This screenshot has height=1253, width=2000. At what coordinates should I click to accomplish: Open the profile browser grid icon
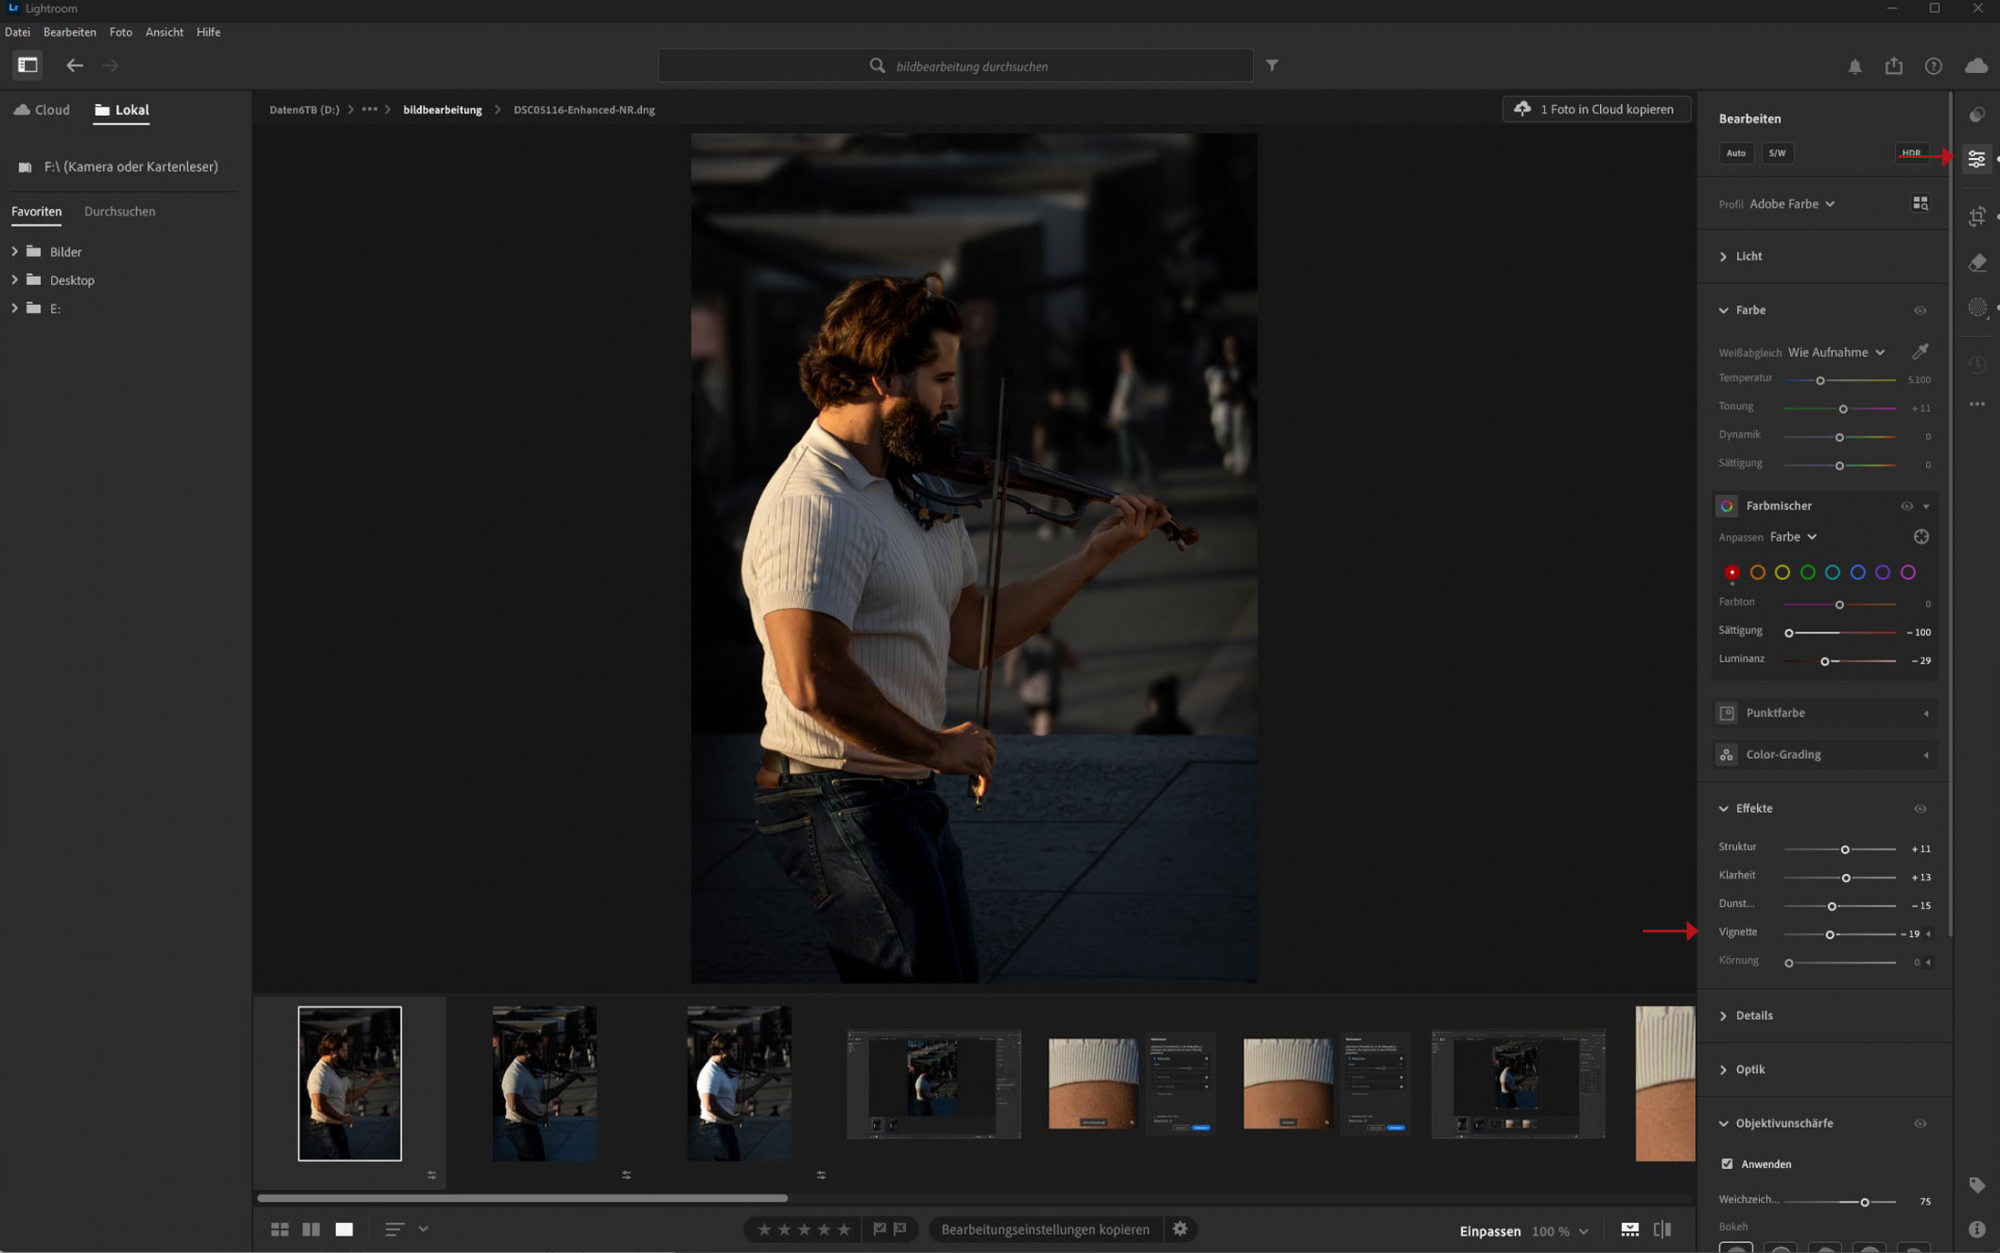coord(1920,203)
